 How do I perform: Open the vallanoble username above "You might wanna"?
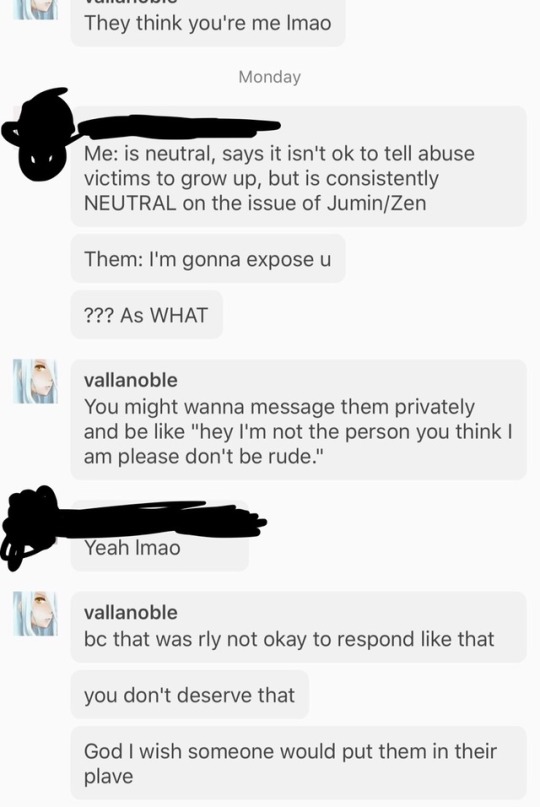click(x=131, y=380)
